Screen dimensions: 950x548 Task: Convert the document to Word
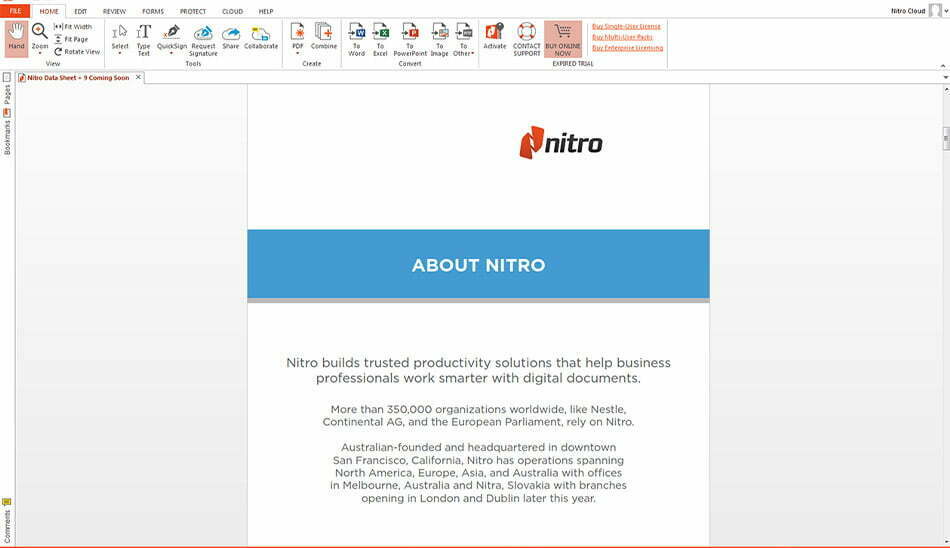point(357,38)
